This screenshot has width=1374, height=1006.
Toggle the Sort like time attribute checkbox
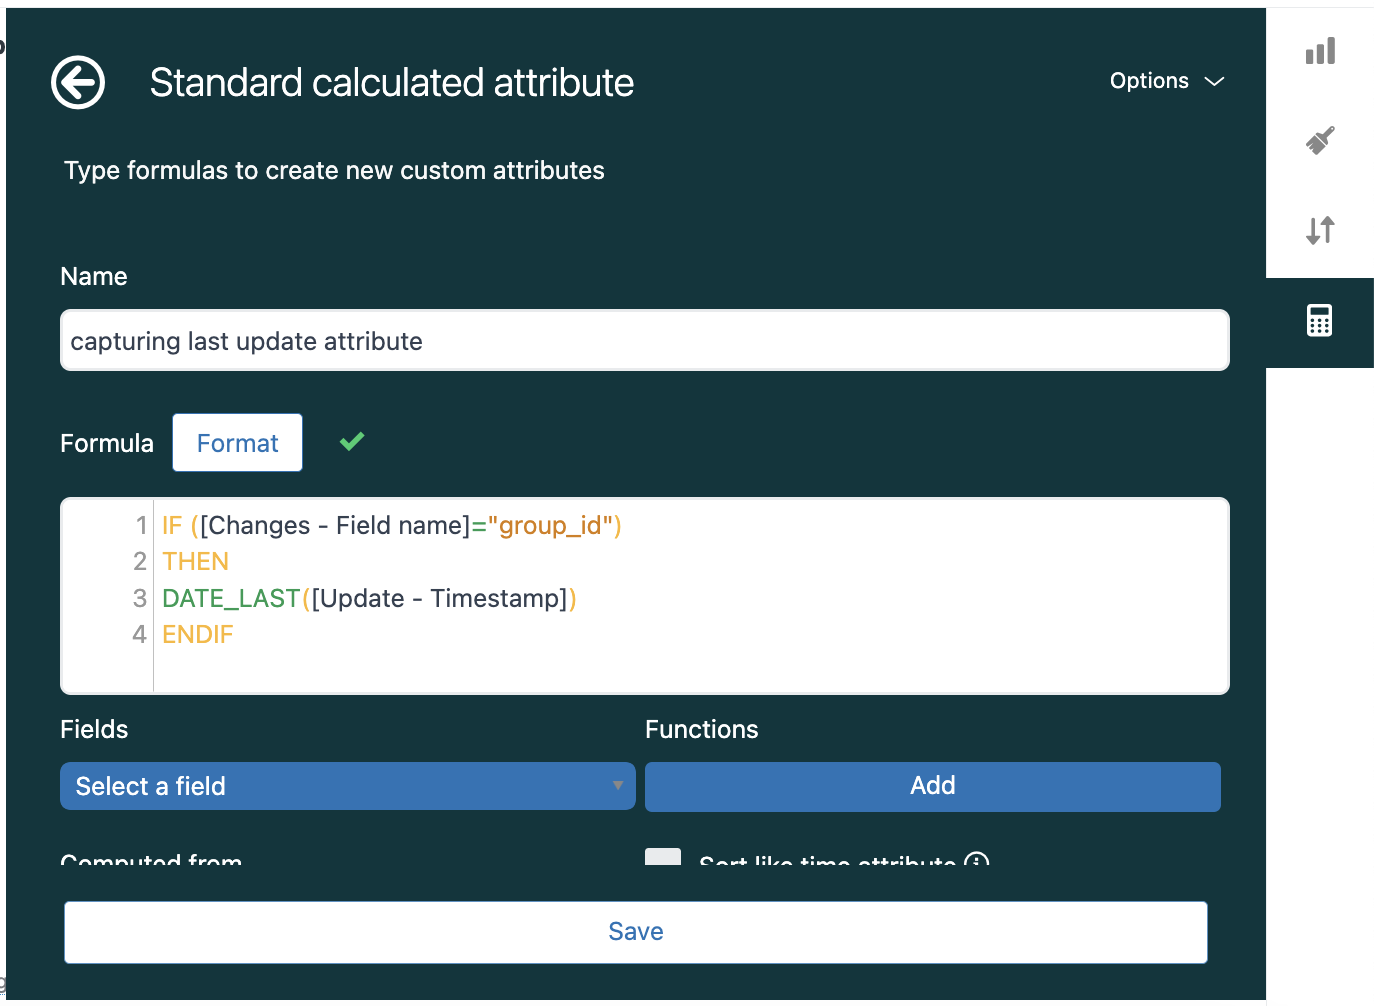click(x=663, y=858)
